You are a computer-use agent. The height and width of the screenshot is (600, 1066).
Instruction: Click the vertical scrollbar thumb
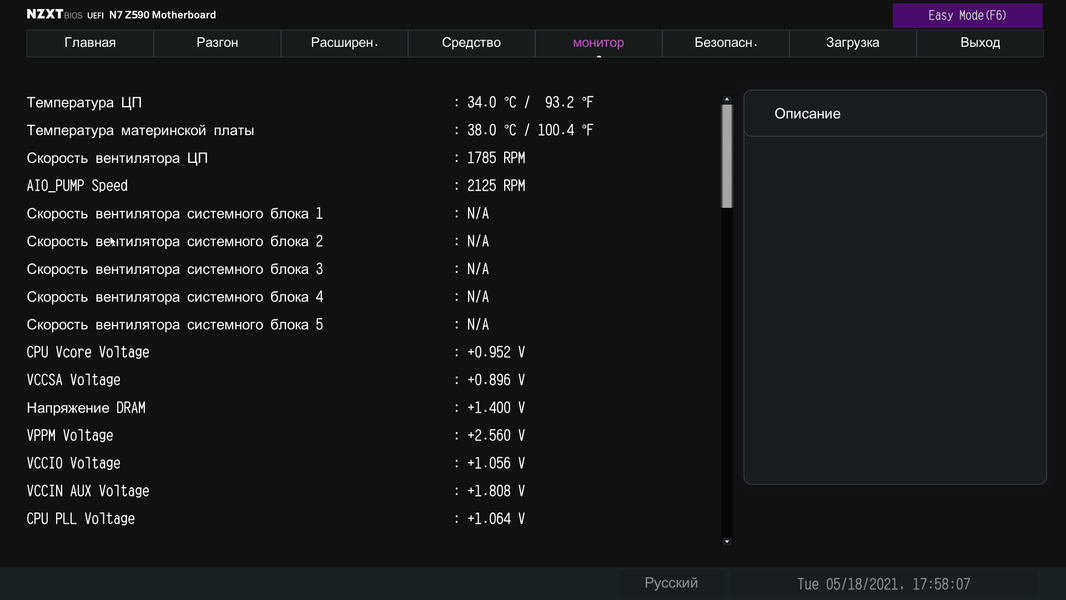727,155
